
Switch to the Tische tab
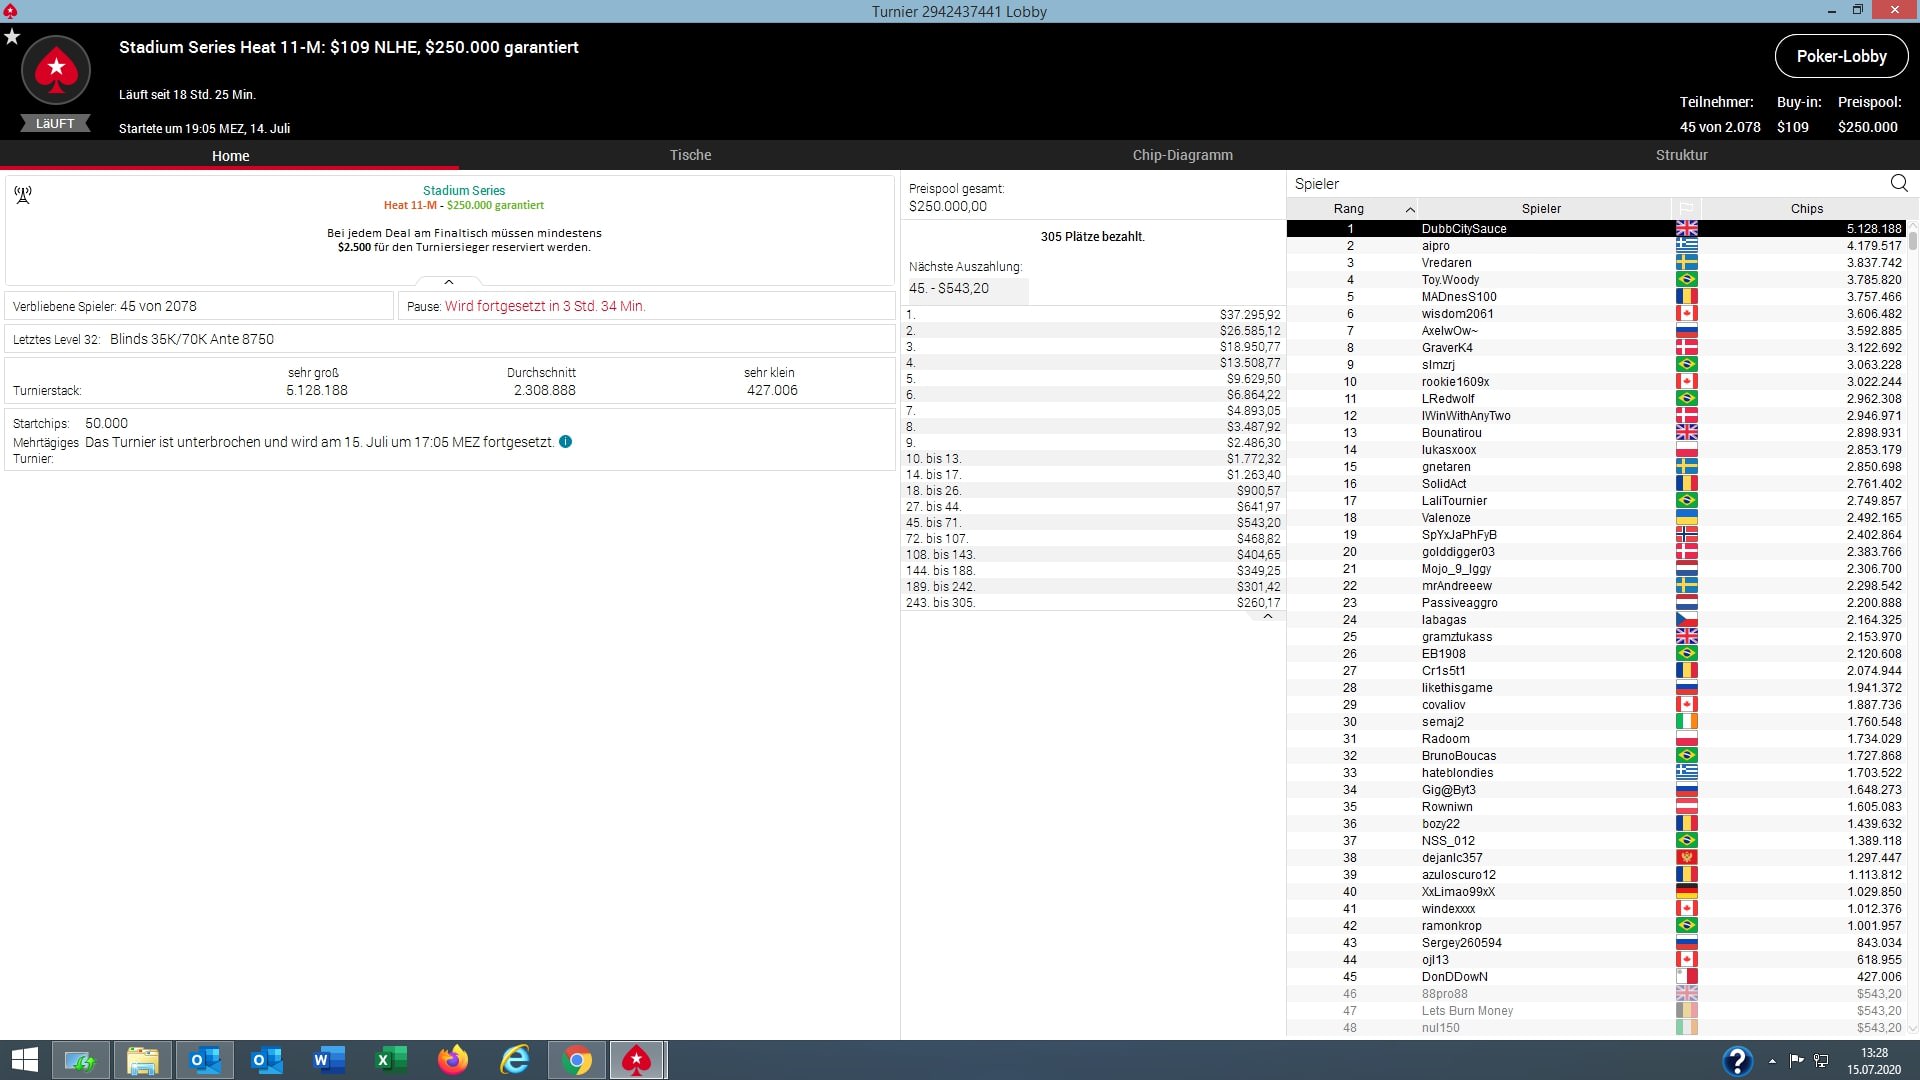click(x=690, y=155)
